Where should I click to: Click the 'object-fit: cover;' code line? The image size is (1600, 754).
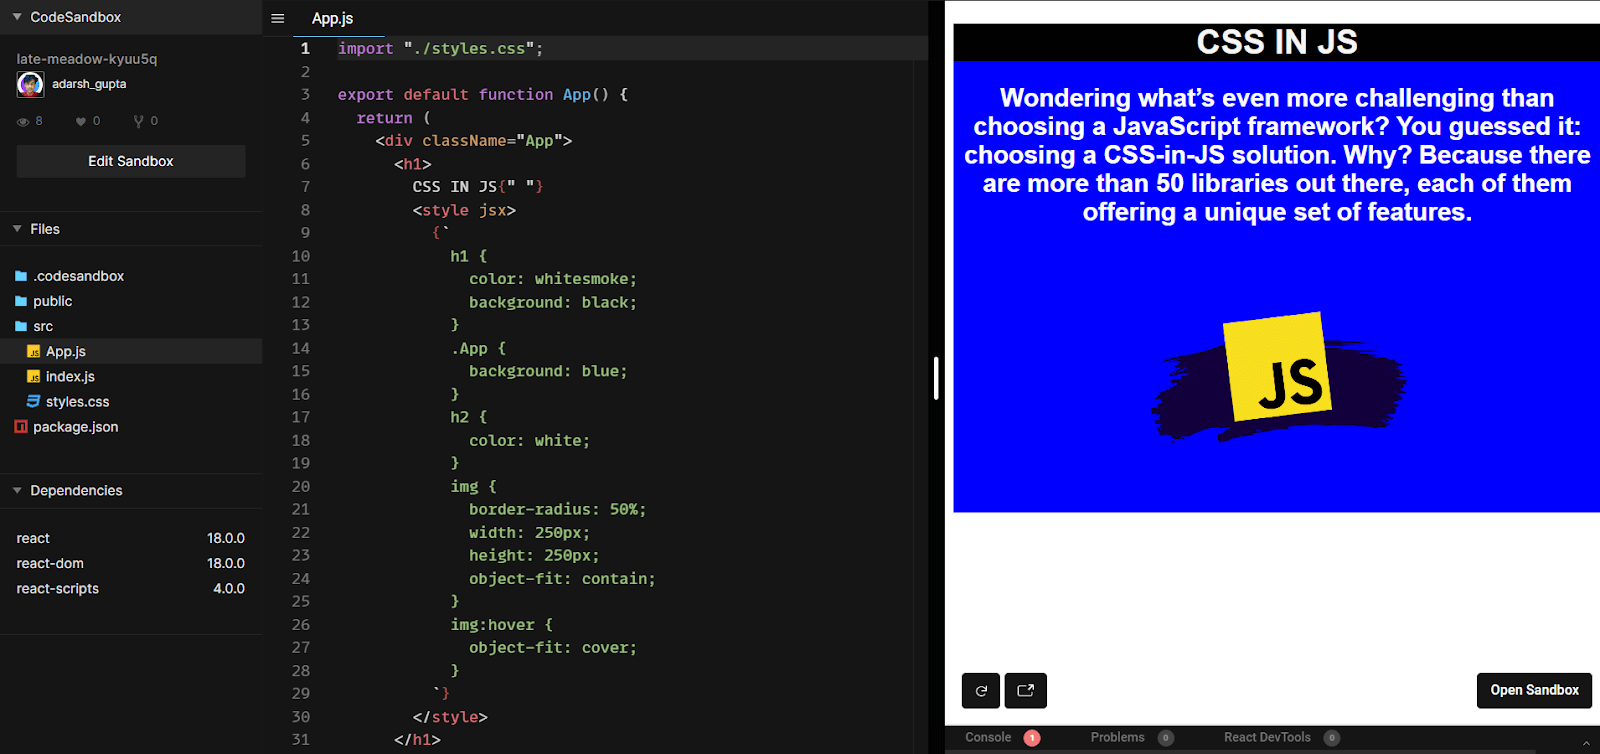coord(553,647)
